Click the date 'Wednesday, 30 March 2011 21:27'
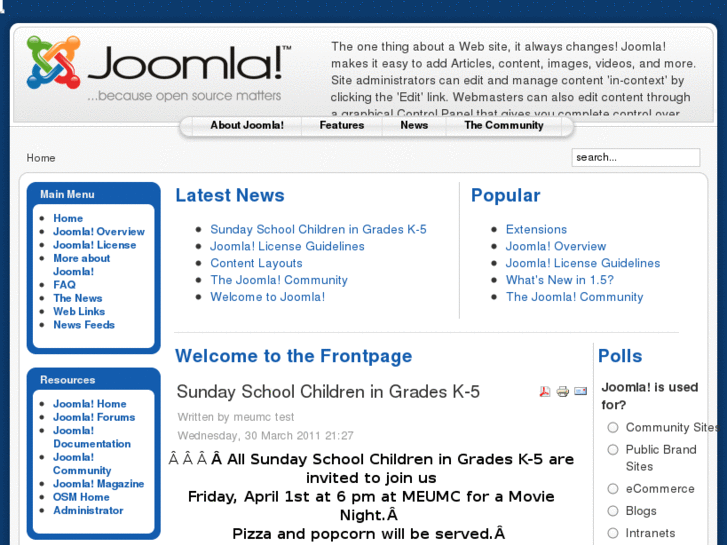The width and height of the screenshot is (727, 545). [265, 436]
